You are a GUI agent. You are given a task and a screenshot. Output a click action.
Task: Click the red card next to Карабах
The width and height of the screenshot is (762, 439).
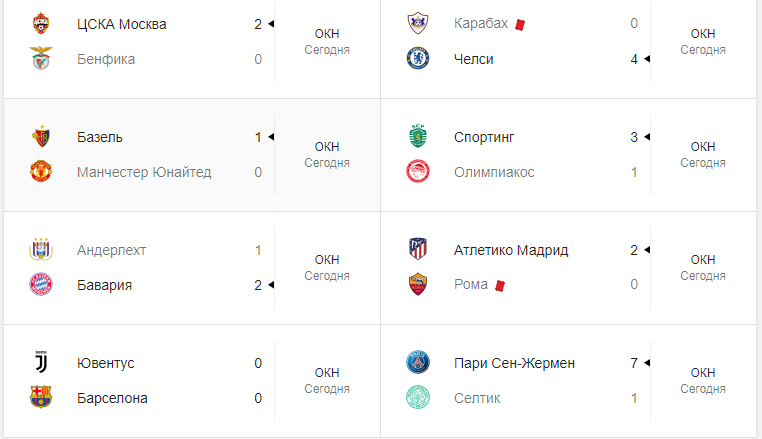pyautogui.click(x=520, y=24)
